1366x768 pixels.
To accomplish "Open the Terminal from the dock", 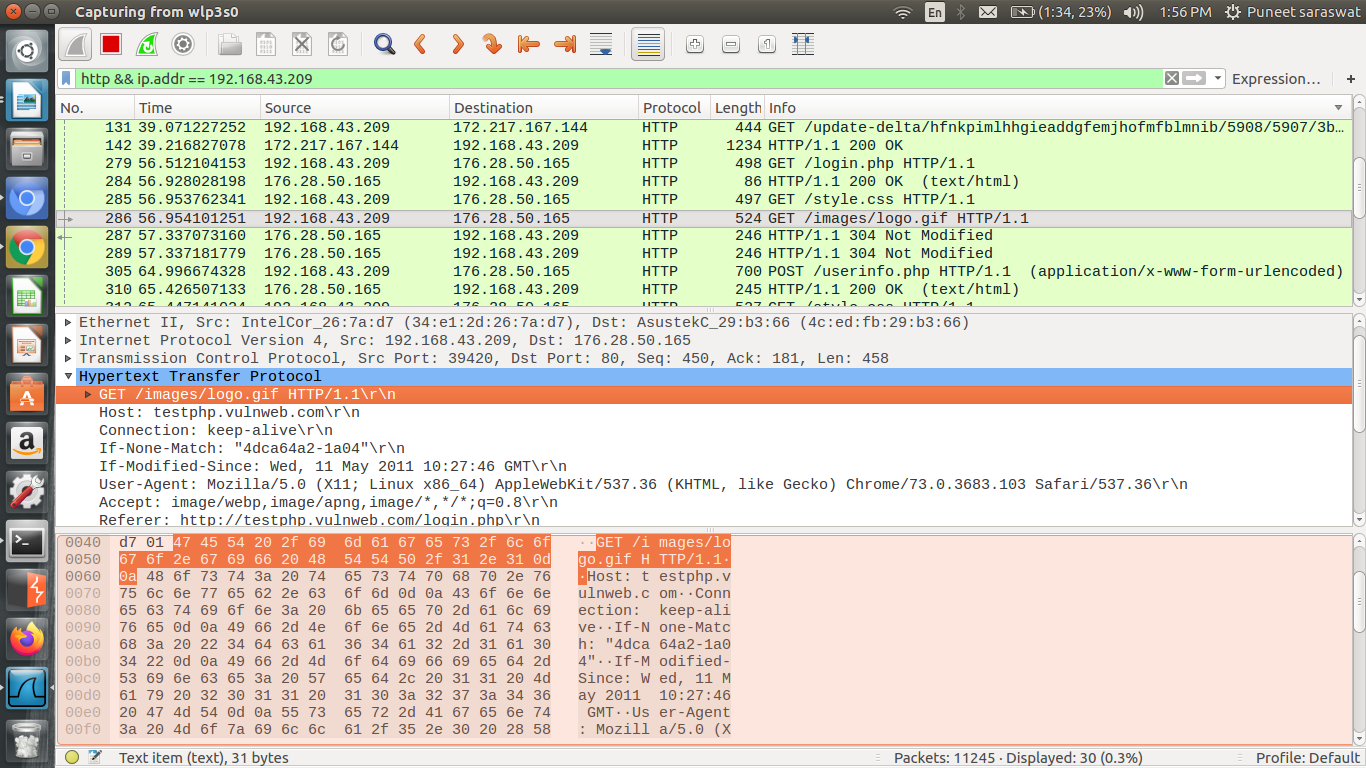I will 27,542.
